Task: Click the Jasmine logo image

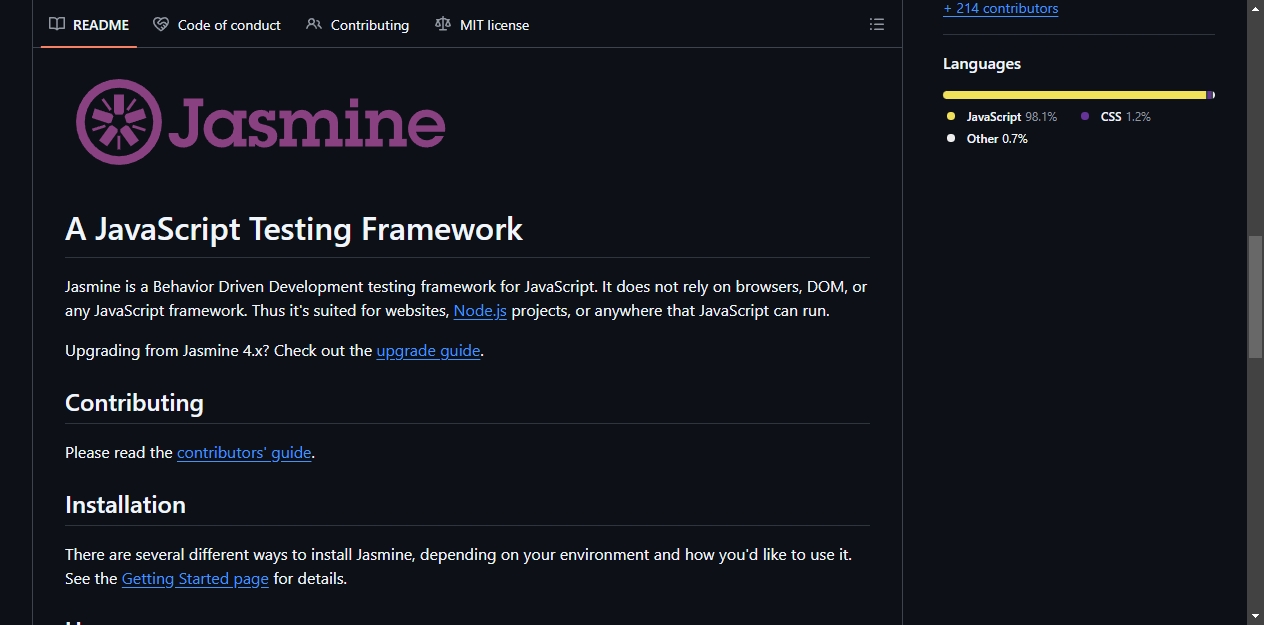Action: [260, 122]
